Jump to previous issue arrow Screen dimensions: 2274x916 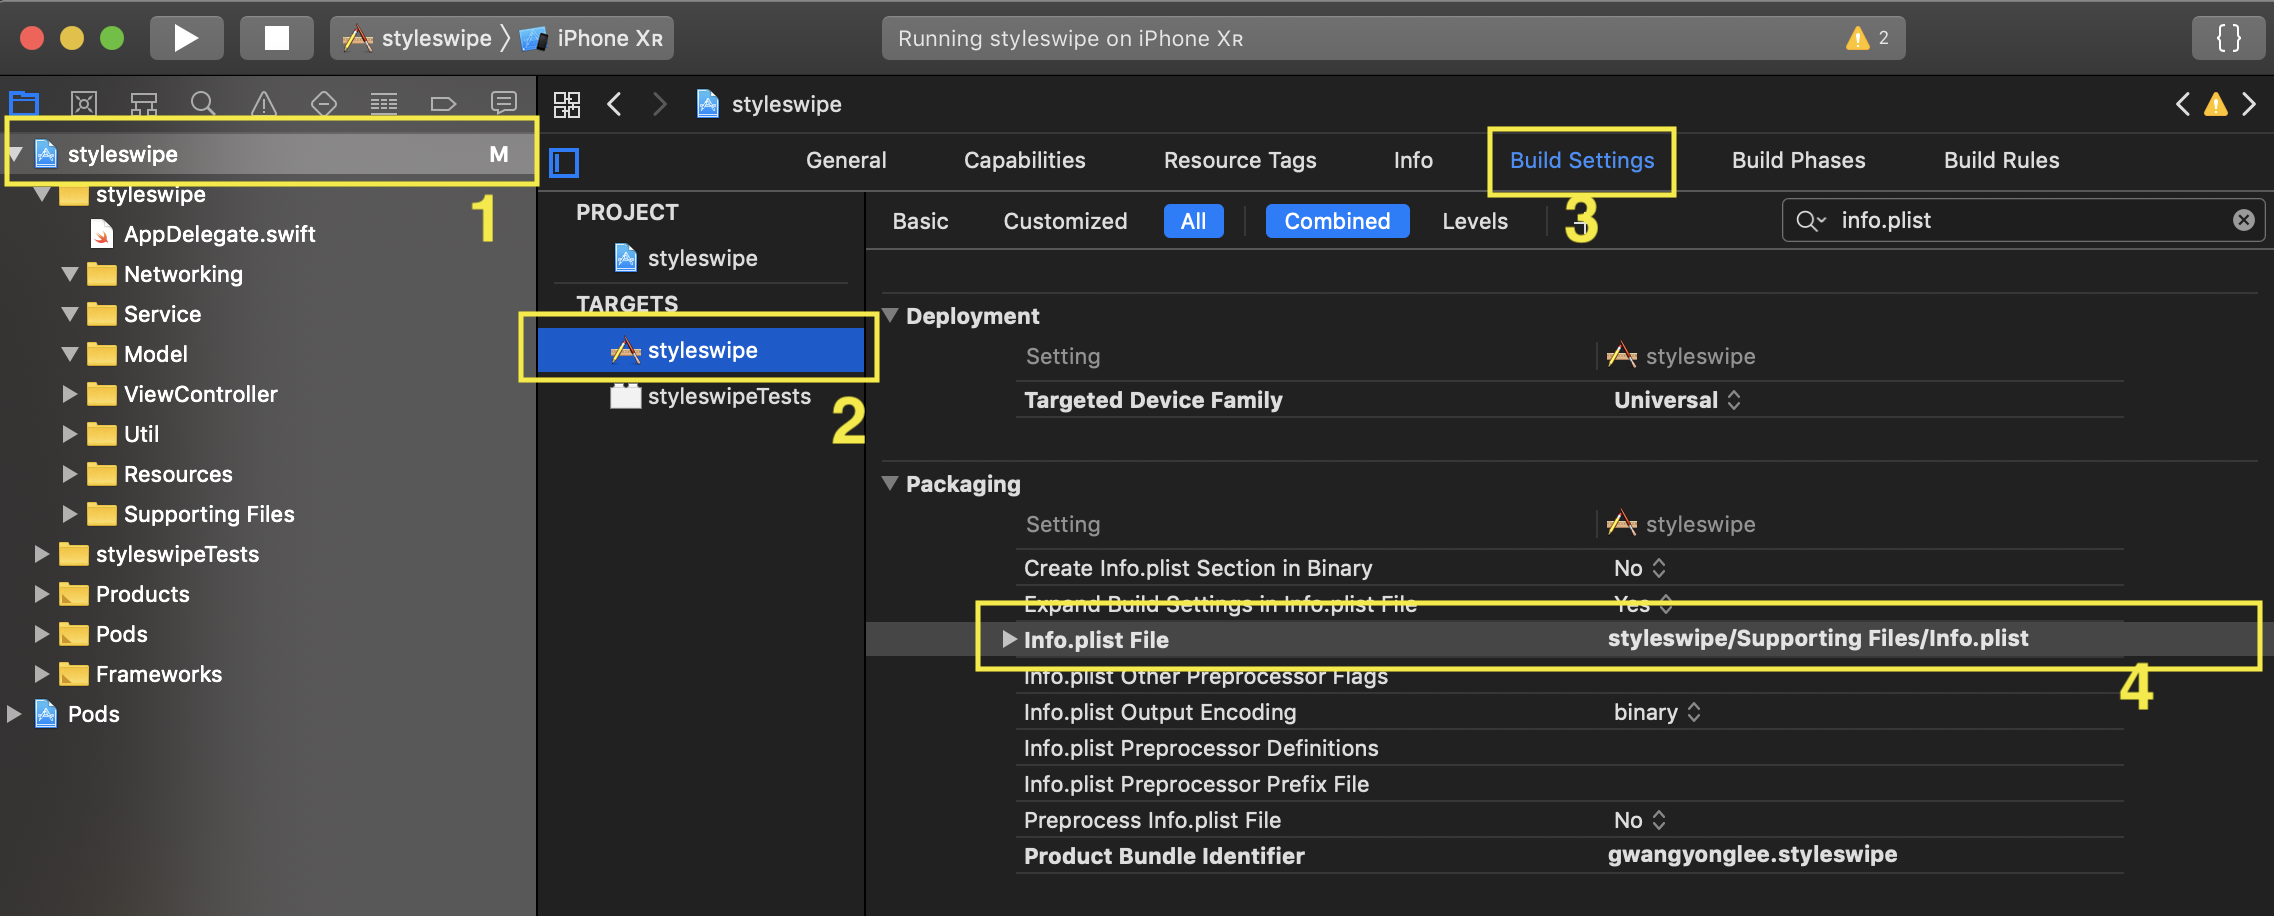tap(2183, 104)
